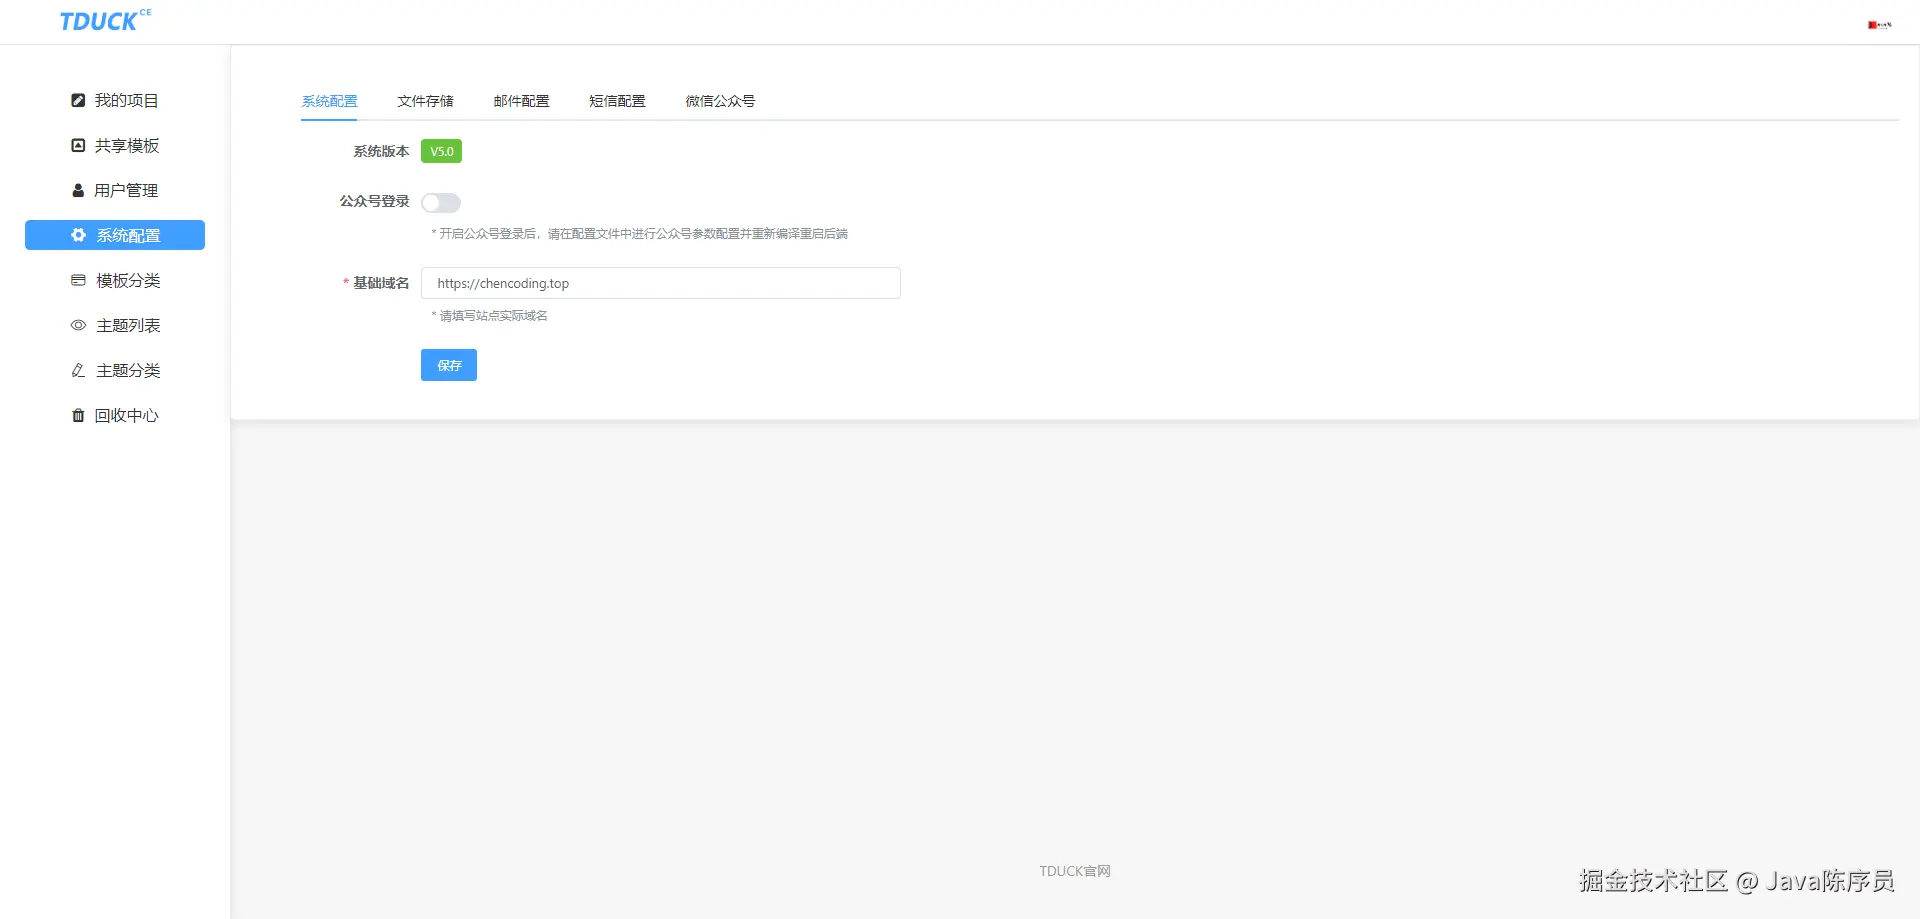Screen dimensions: 1920x919
Task: Click the 保存 button
Action: pos(449,365)
